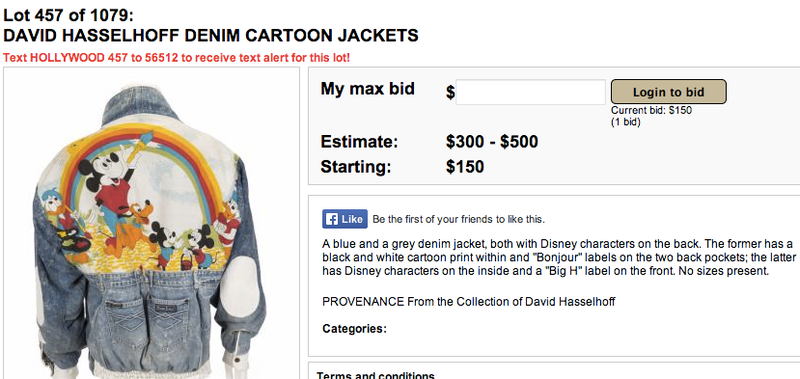
Task: Click the dollar sign beside the bid field
Action: [451, 93]
